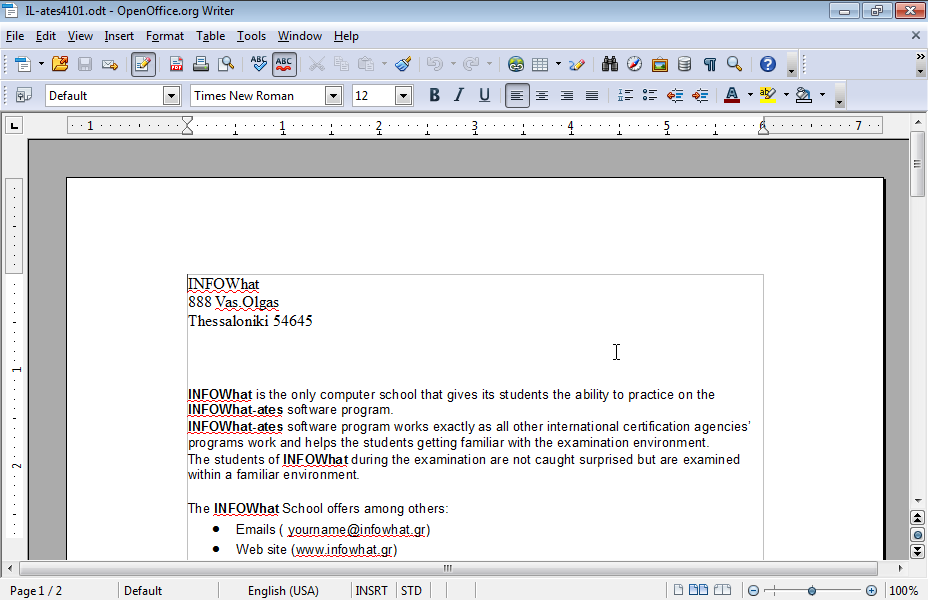Open the Insert menu
Screen dimensions: 928x600
click(x=119, y=36)
